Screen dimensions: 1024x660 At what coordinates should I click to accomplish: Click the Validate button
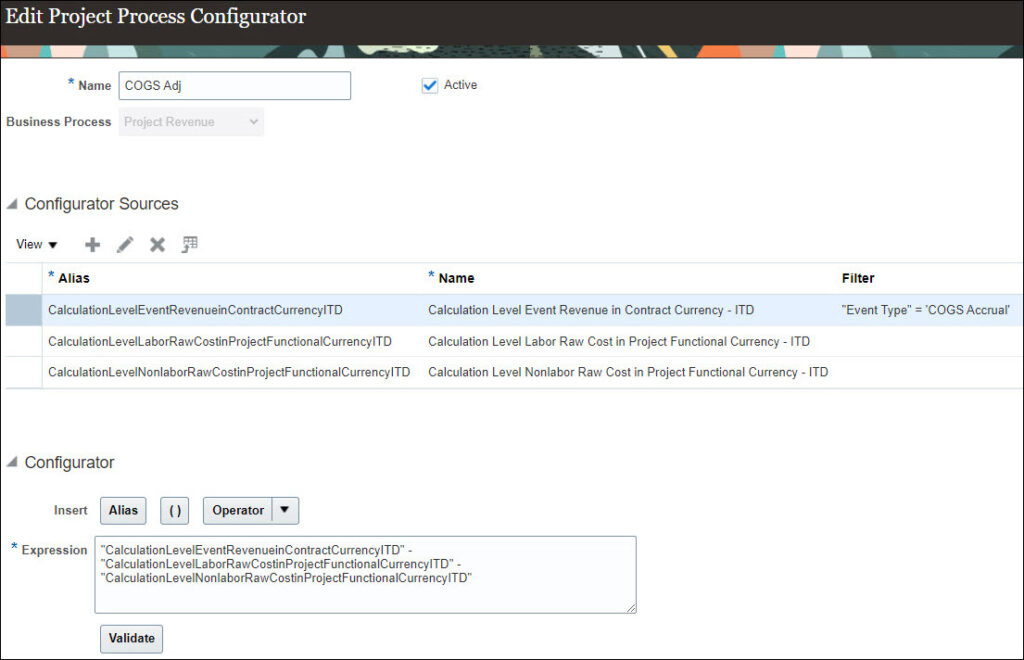coord(131,638)
